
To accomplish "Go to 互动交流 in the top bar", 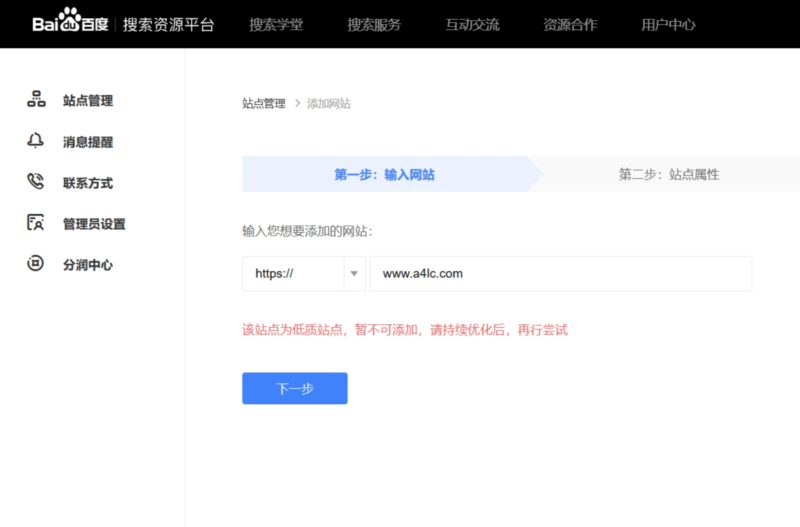I will point(472,24).
